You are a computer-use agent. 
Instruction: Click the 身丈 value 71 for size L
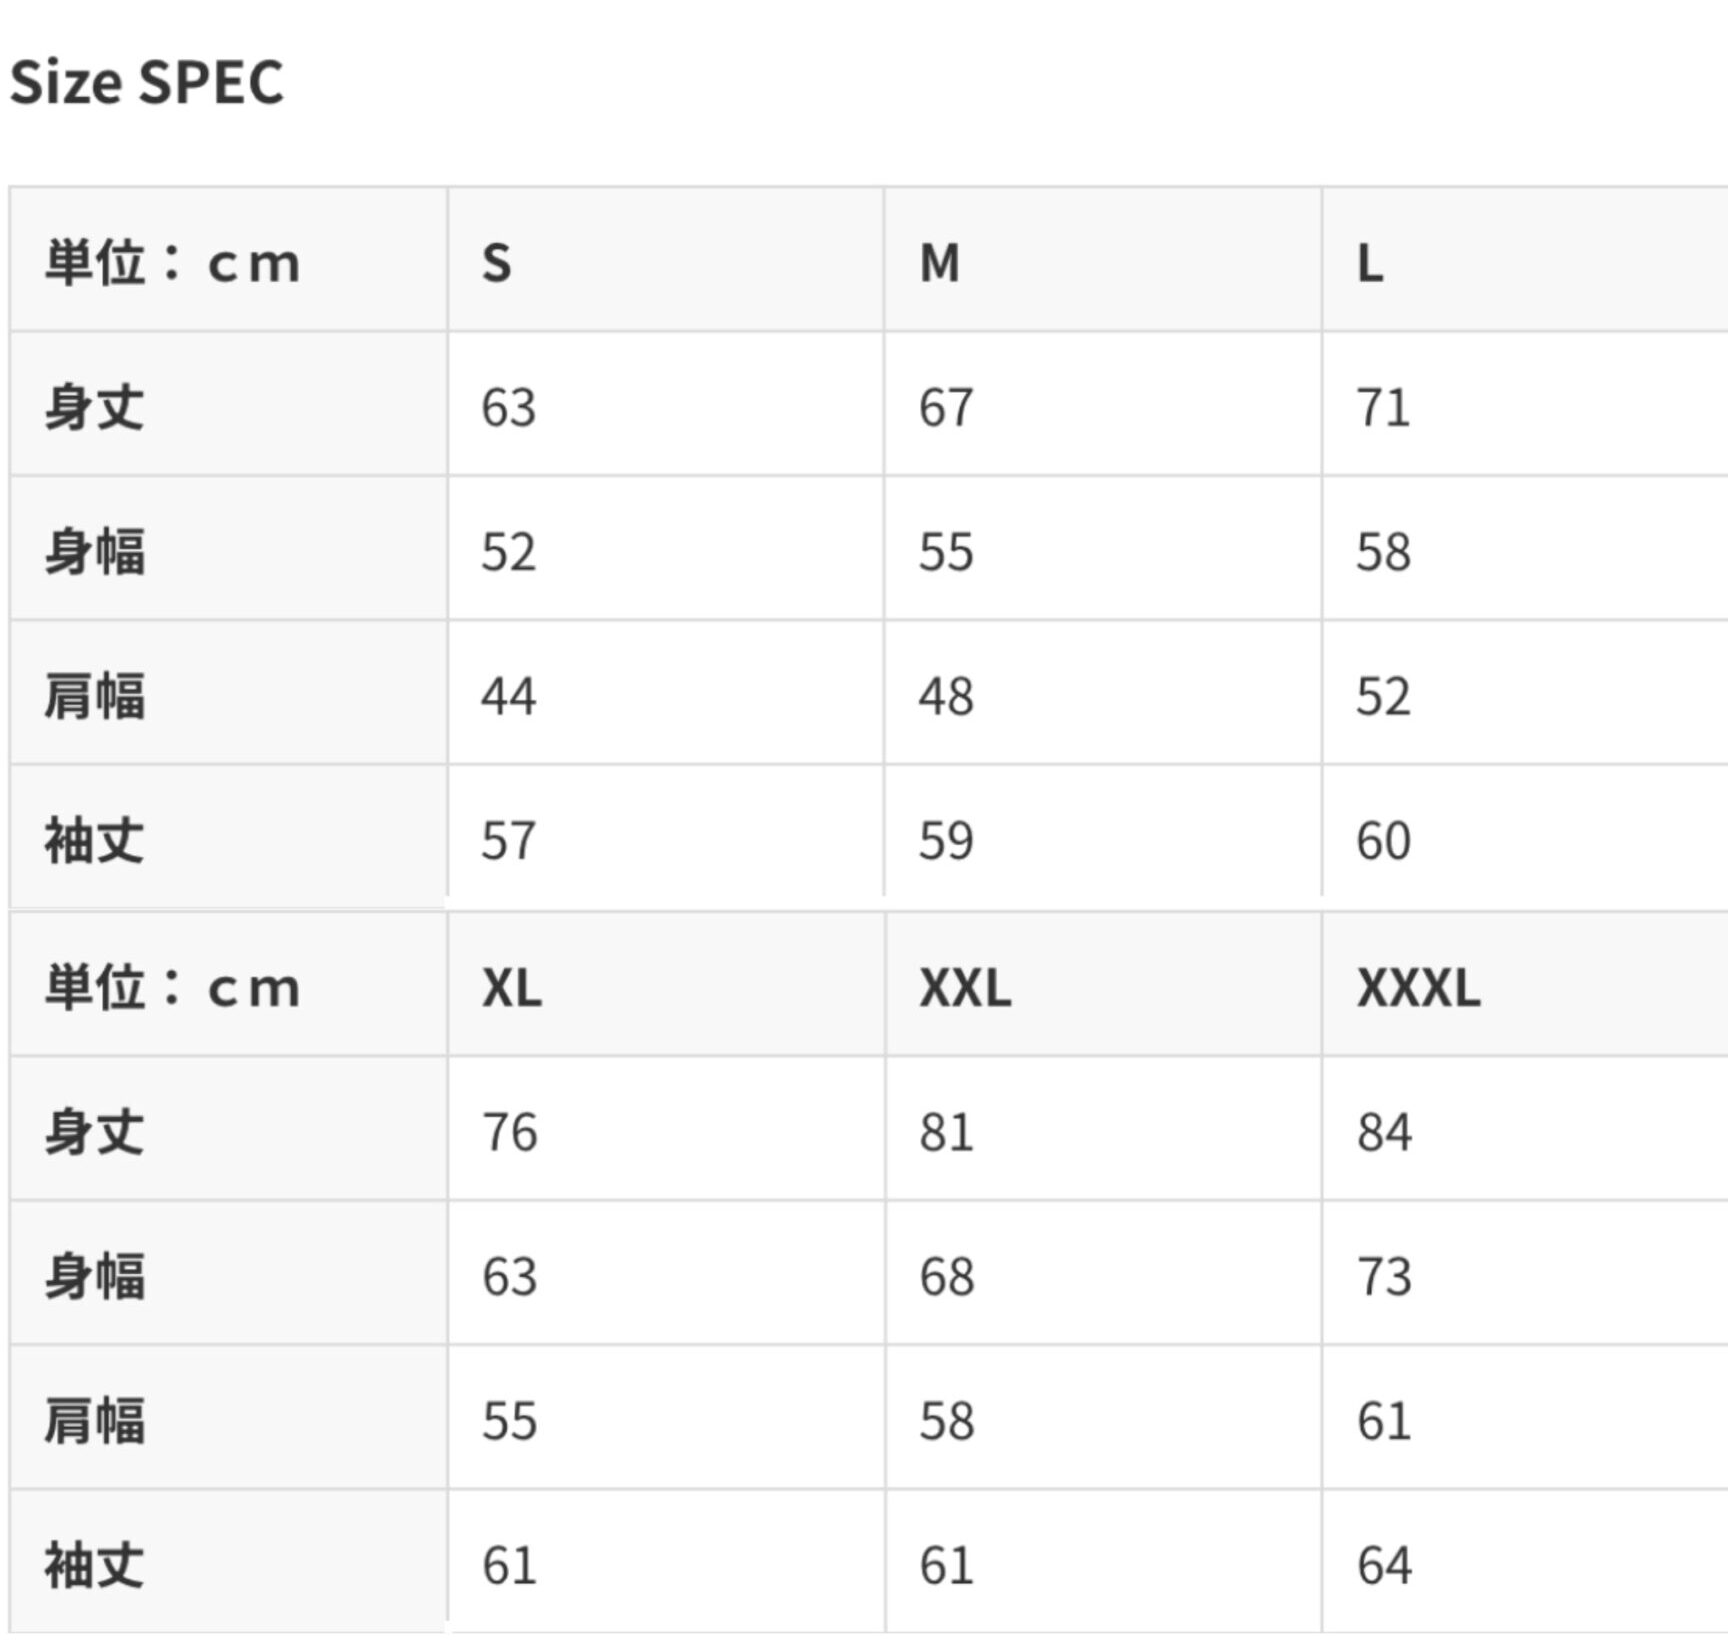click(x=1383, y=408)
